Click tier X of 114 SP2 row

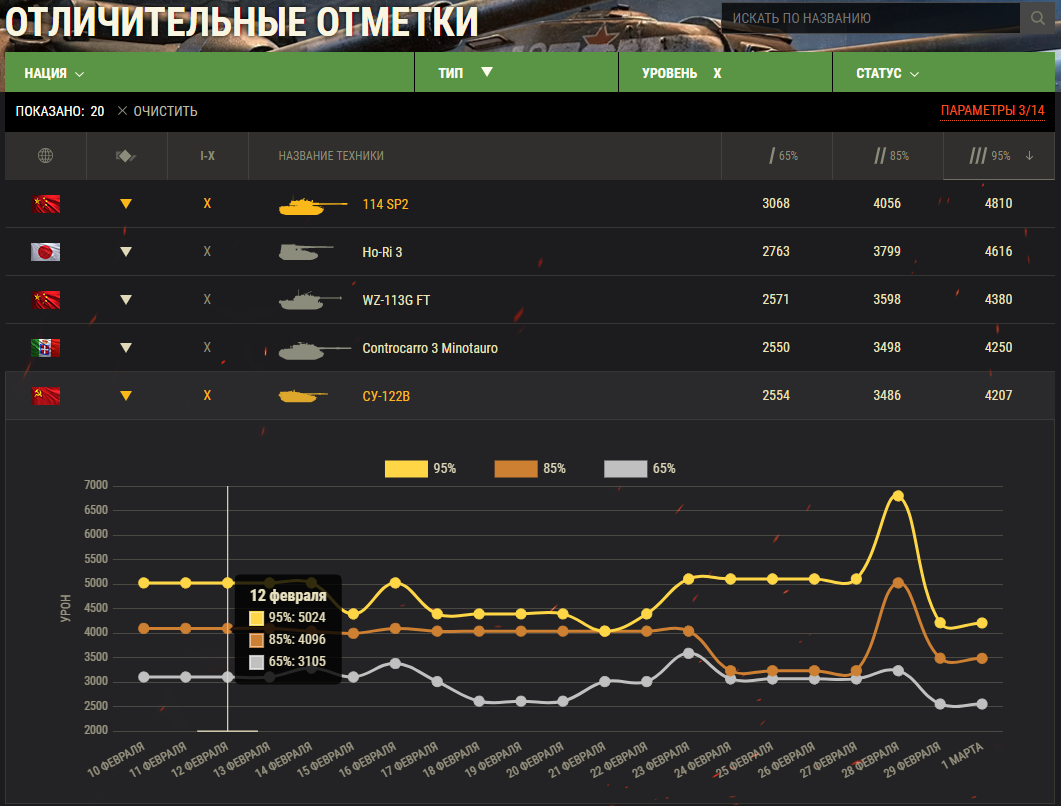pos(208,204)
